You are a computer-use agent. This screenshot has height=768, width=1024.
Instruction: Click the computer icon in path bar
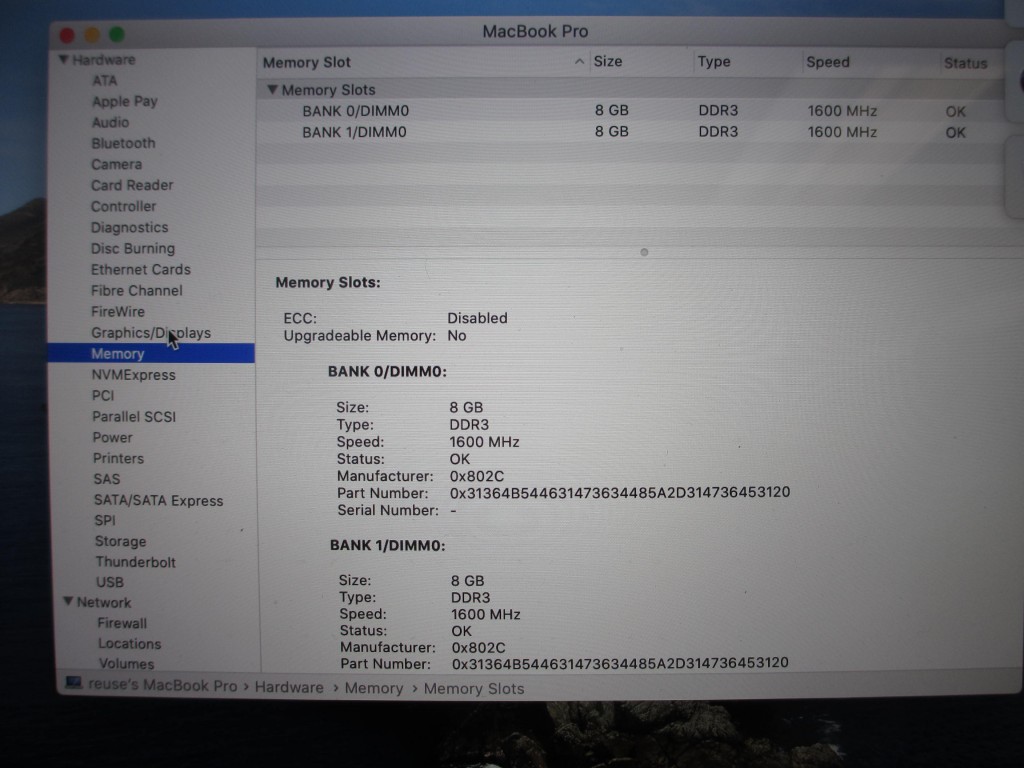tap(73, 683)
